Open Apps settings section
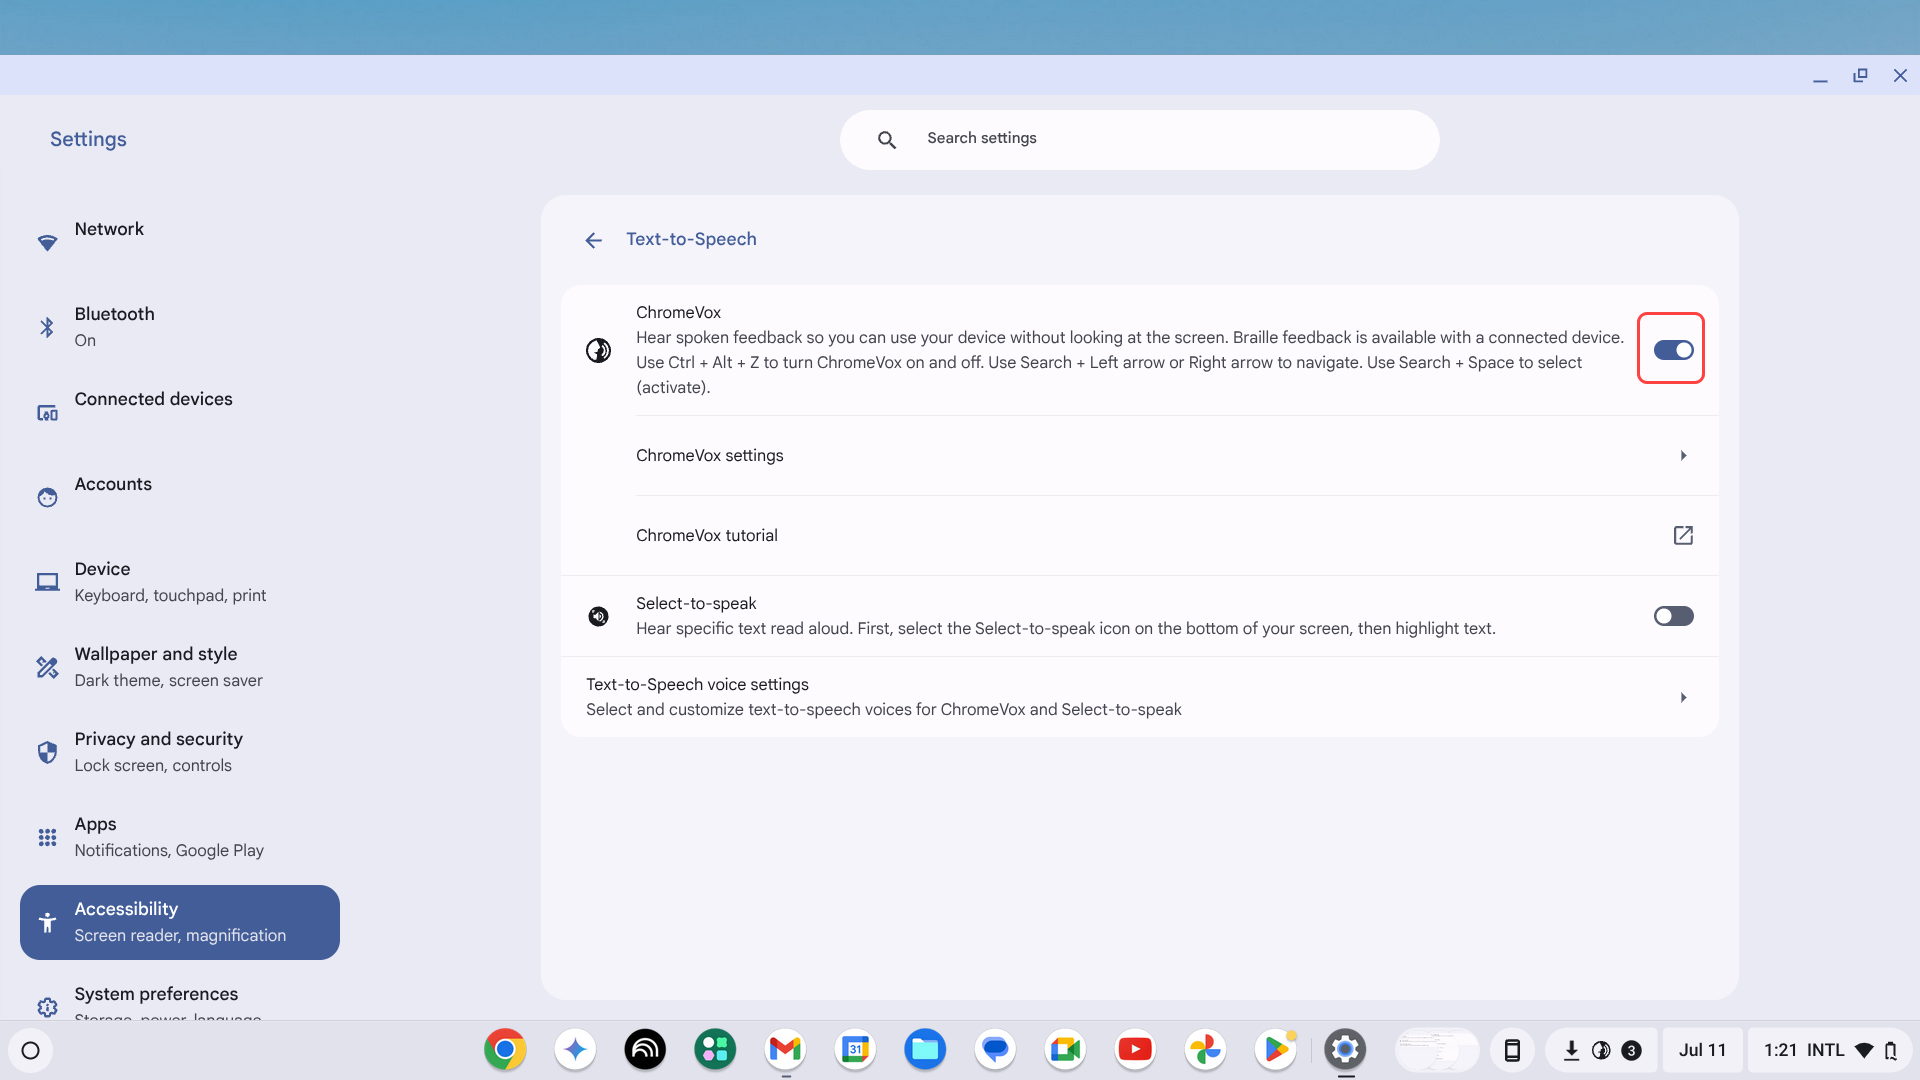The width and height of the screenshot is (1920, 1080). [x=180, y=837]
